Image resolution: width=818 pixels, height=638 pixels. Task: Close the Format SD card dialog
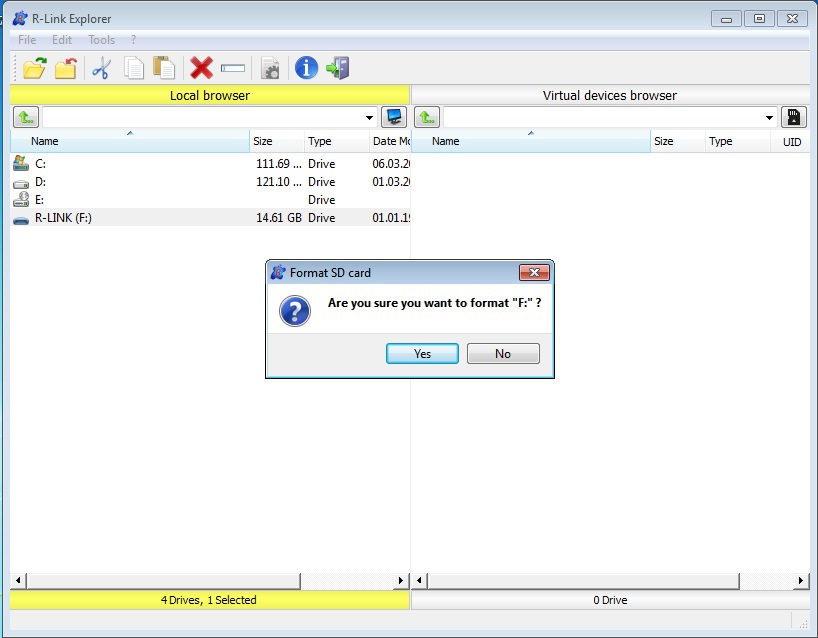click(x=534, y=272)
